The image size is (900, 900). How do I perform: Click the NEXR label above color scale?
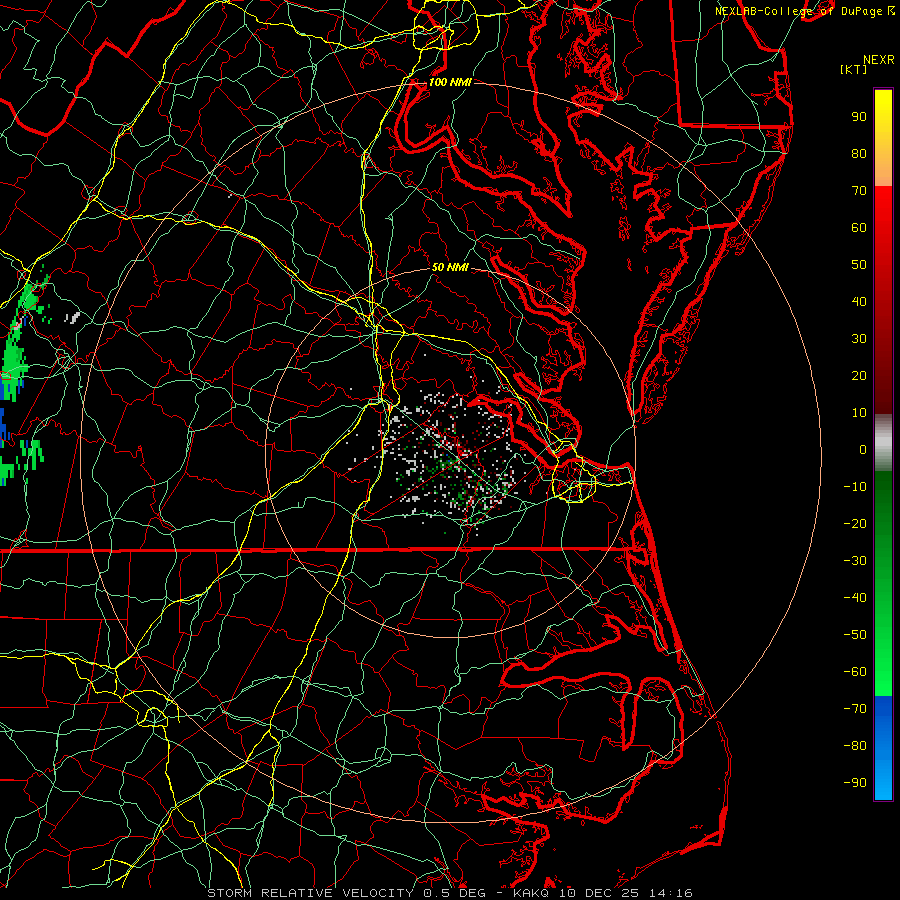coord(878,60)
